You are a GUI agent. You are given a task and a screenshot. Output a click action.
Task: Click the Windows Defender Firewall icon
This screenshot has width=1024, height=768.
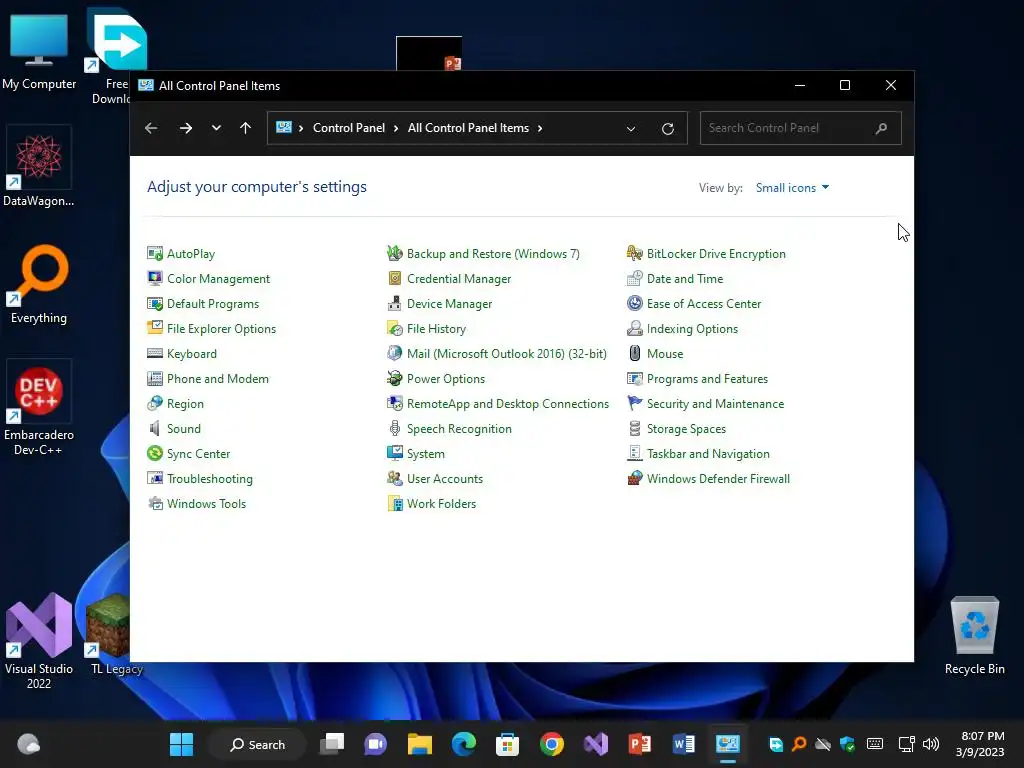tap(635, 479)
